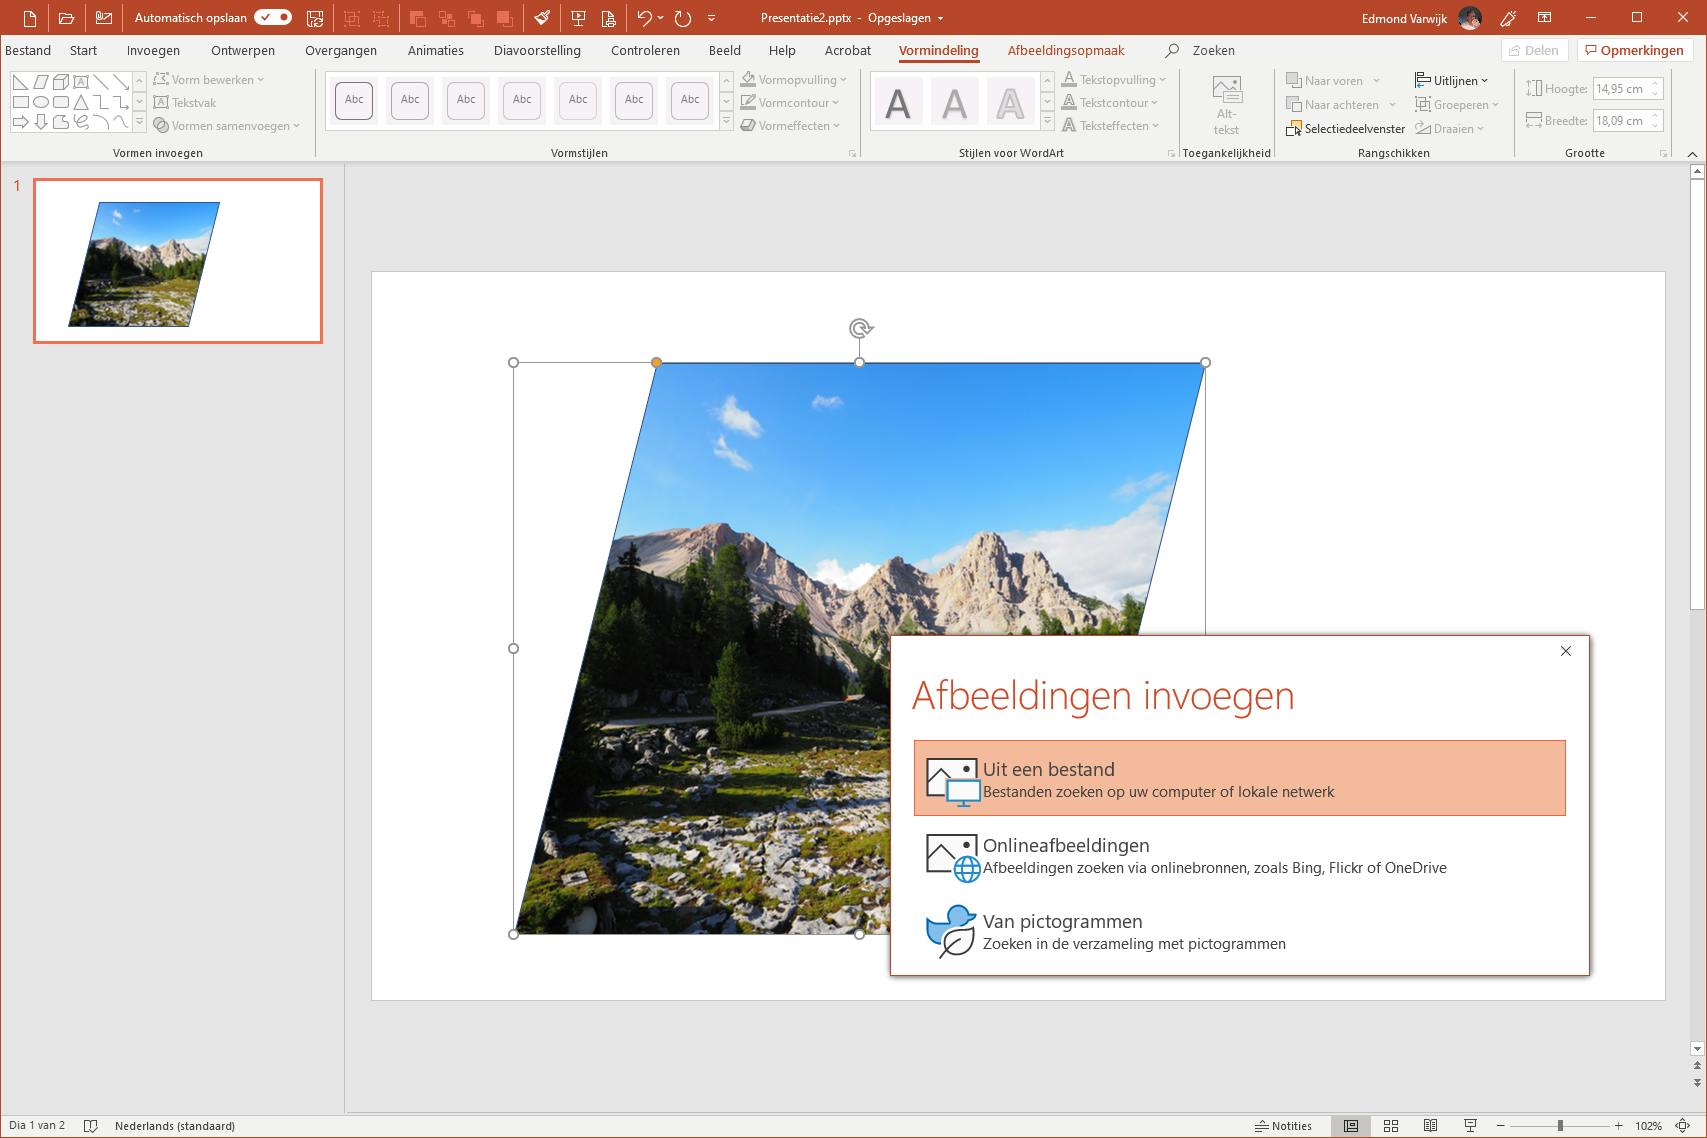Screen dimensions: 1707x1138
Task: Click the format painter brush icon
Action: pos(541,18)
